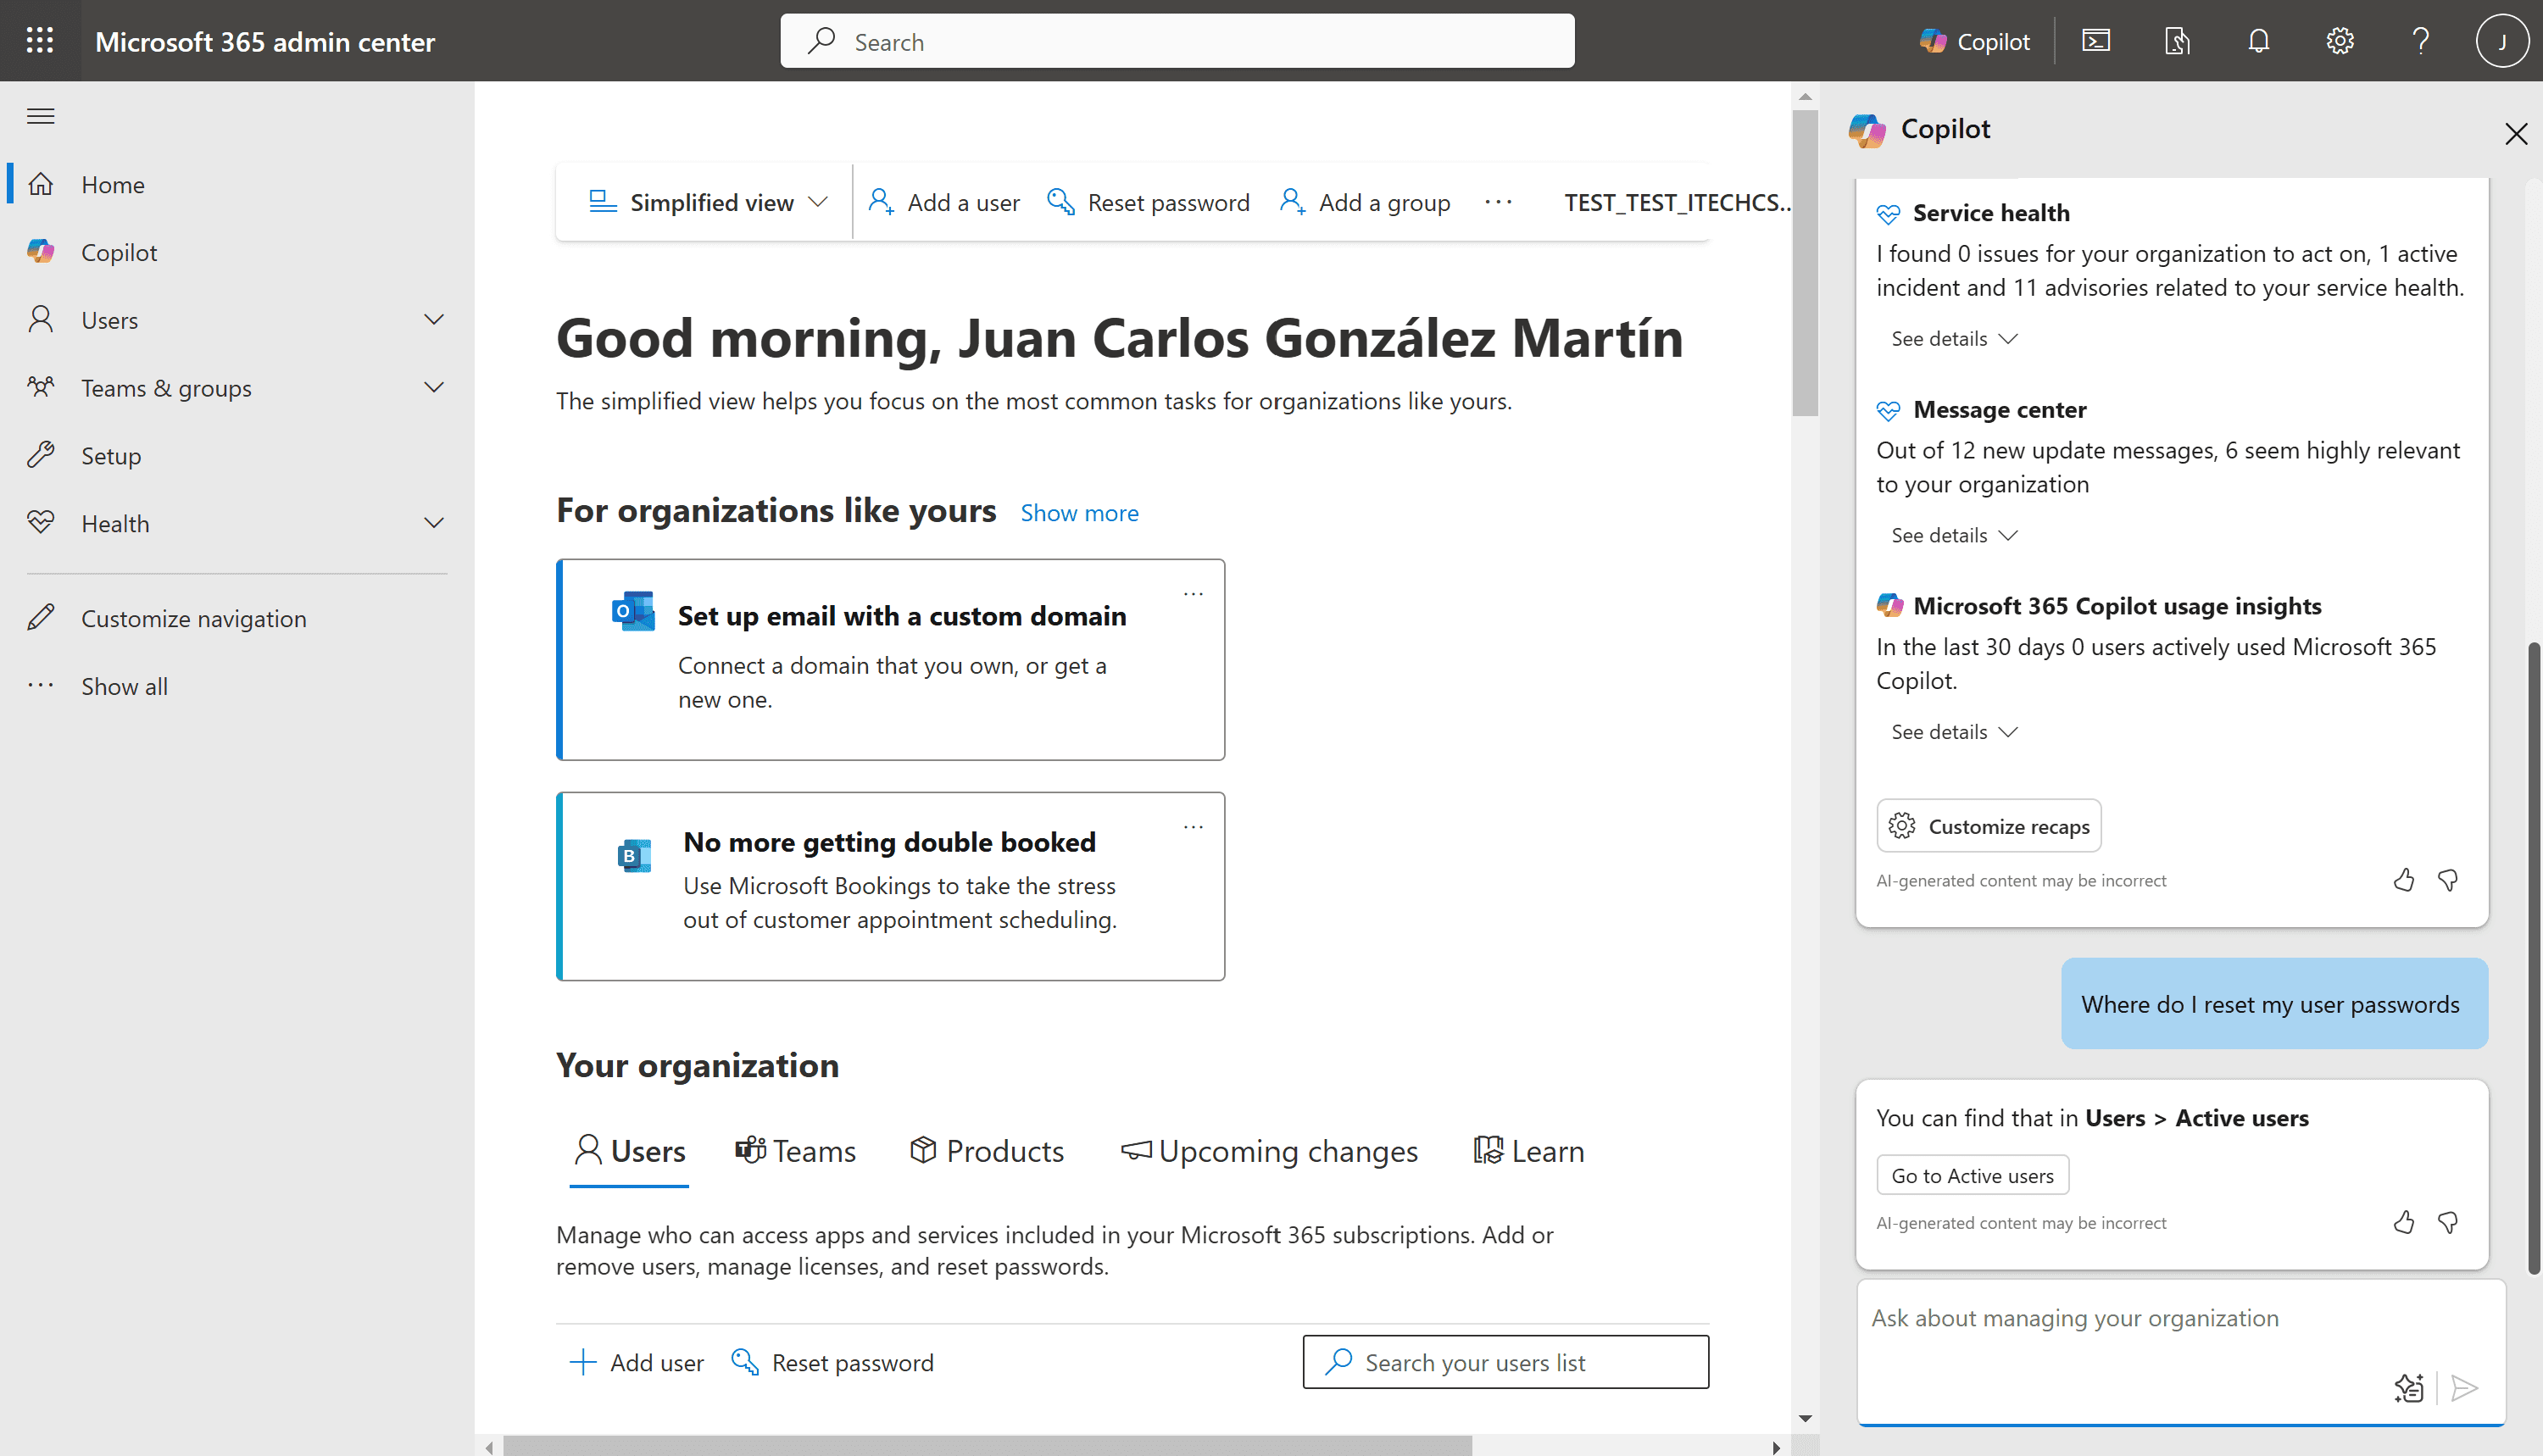
Task: Expand See details under Message center
Action: tap(1954, 535)
